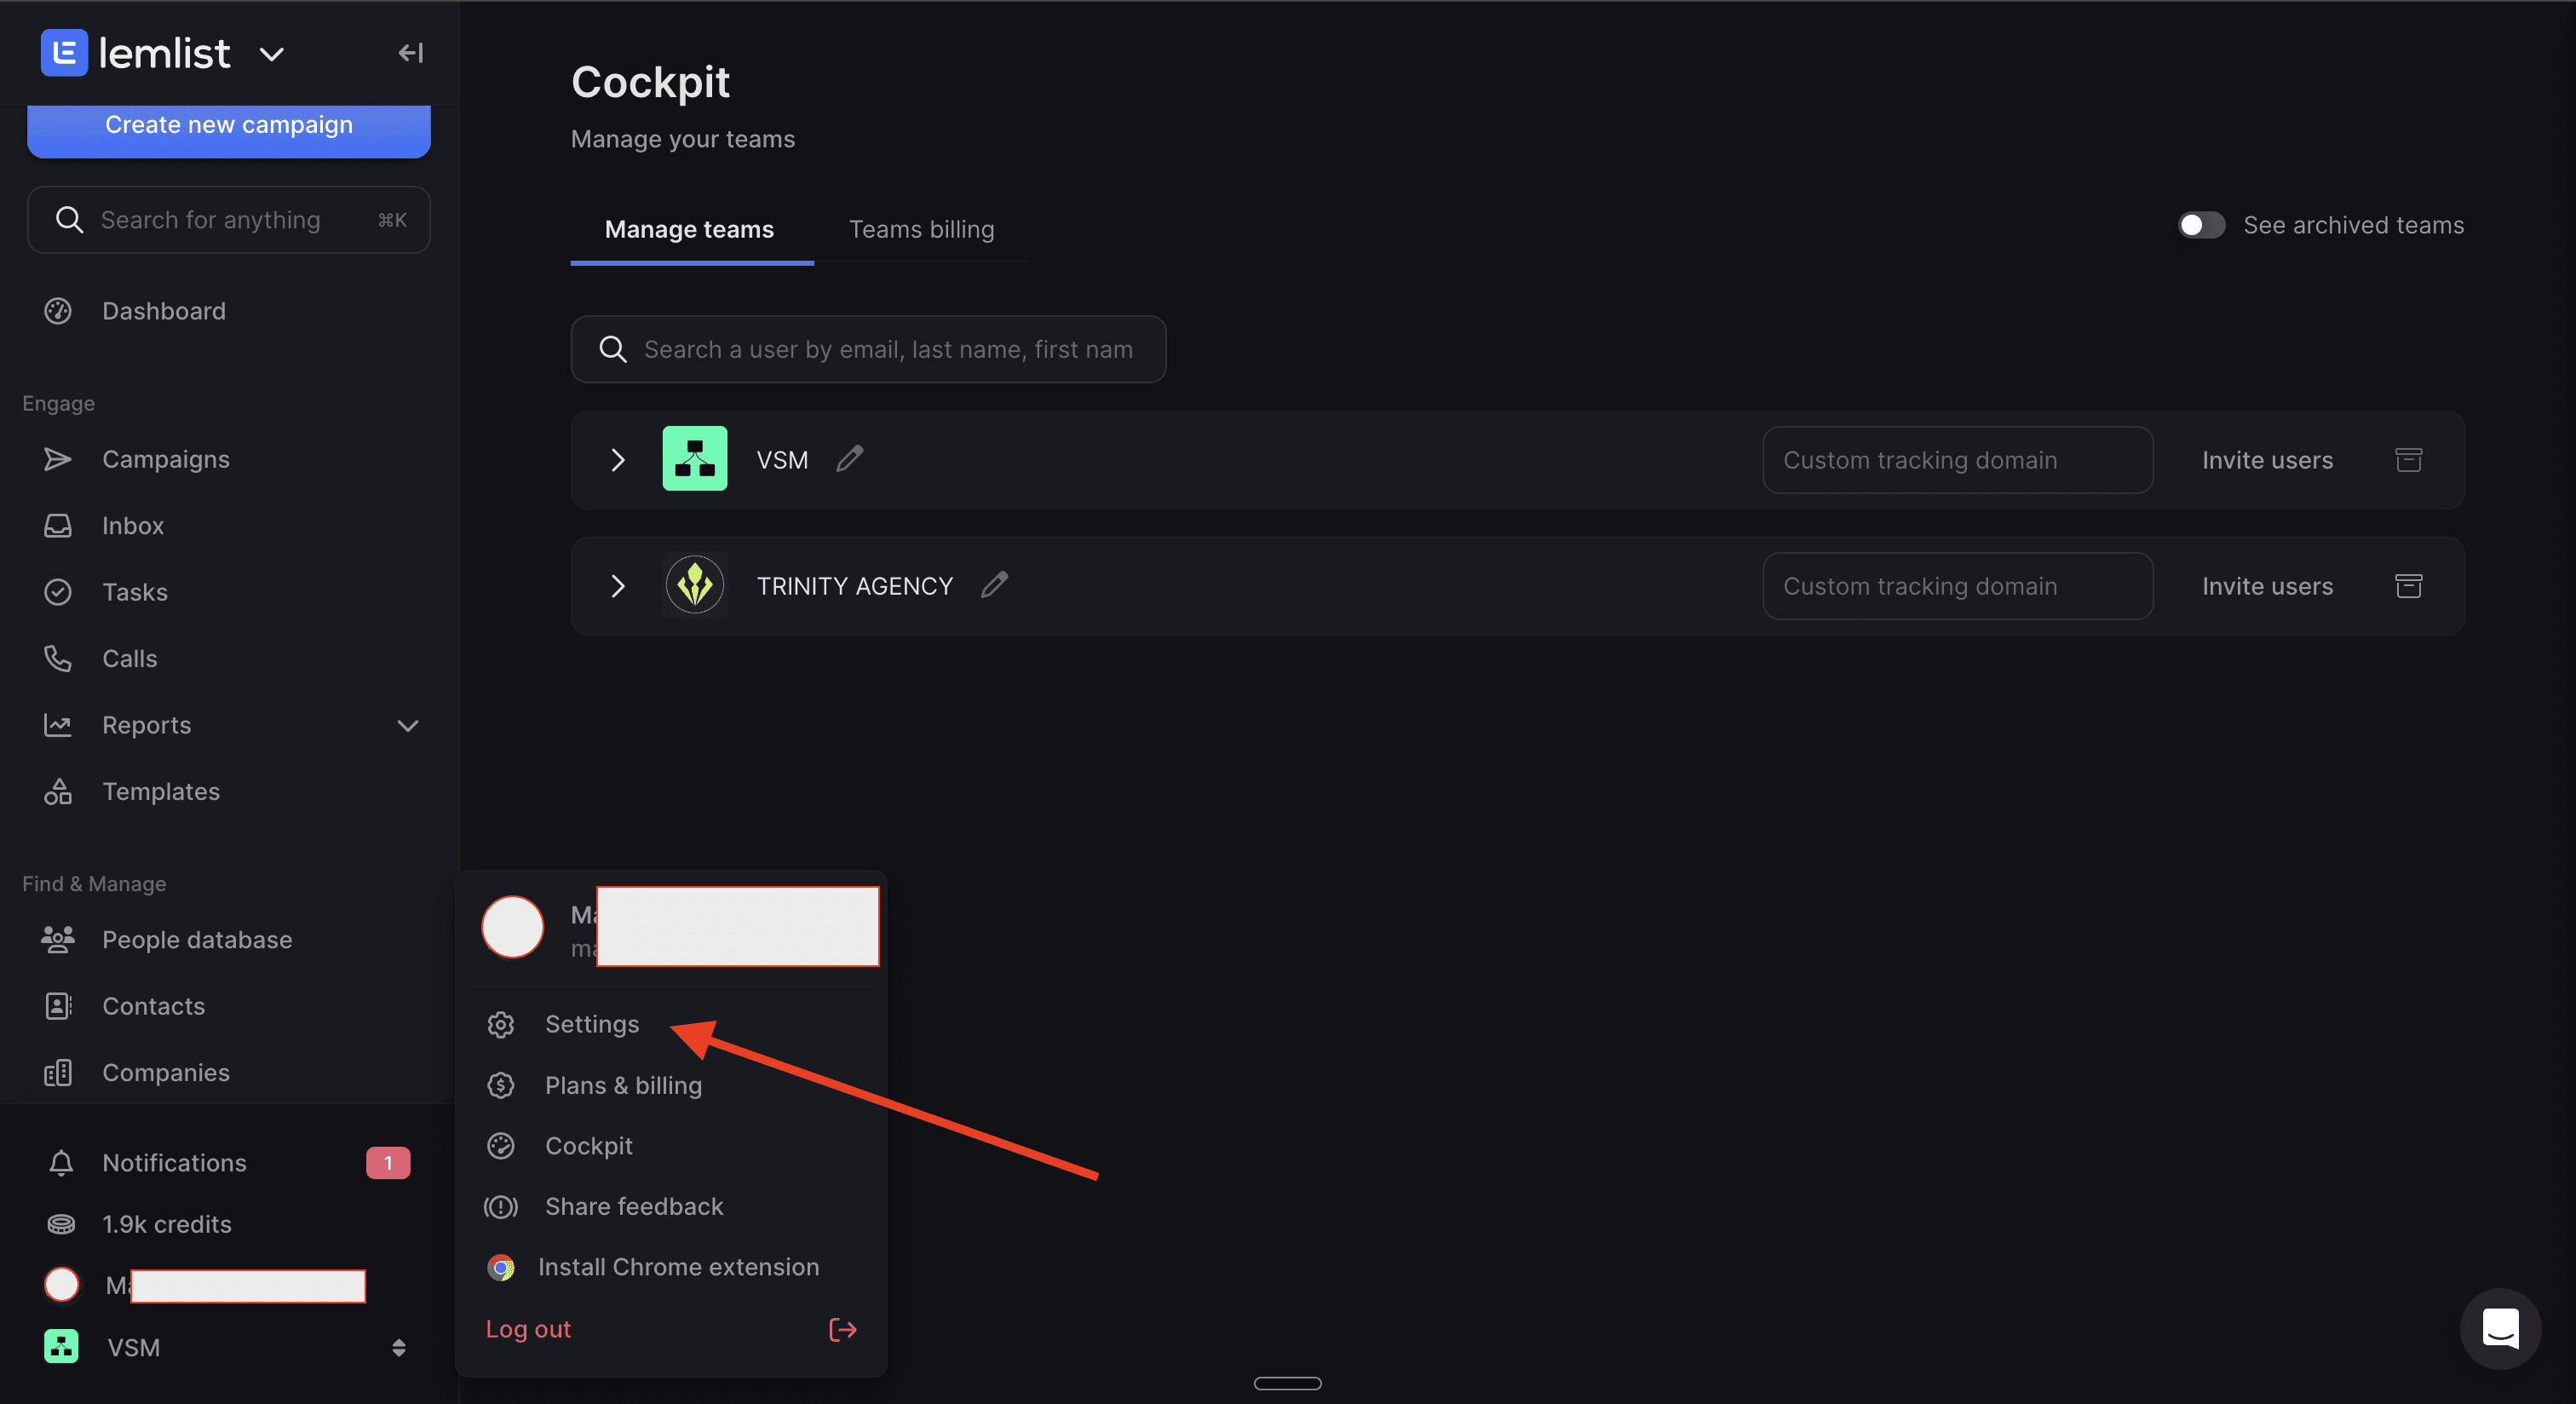Expand the VSM team row
The image size is (2576, 1404).
[617, 460]
